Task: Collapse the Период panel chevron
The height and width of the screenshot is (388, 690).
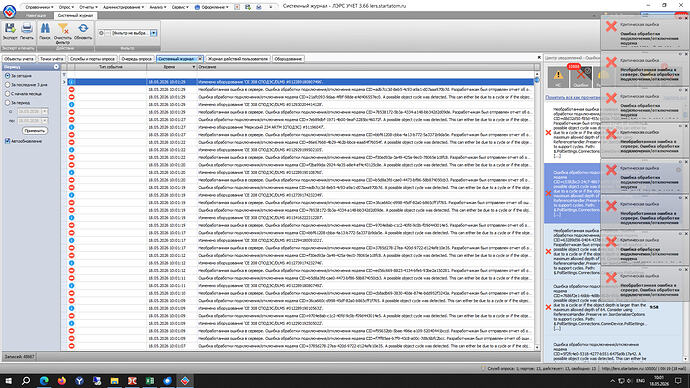Action: [56, 67]
